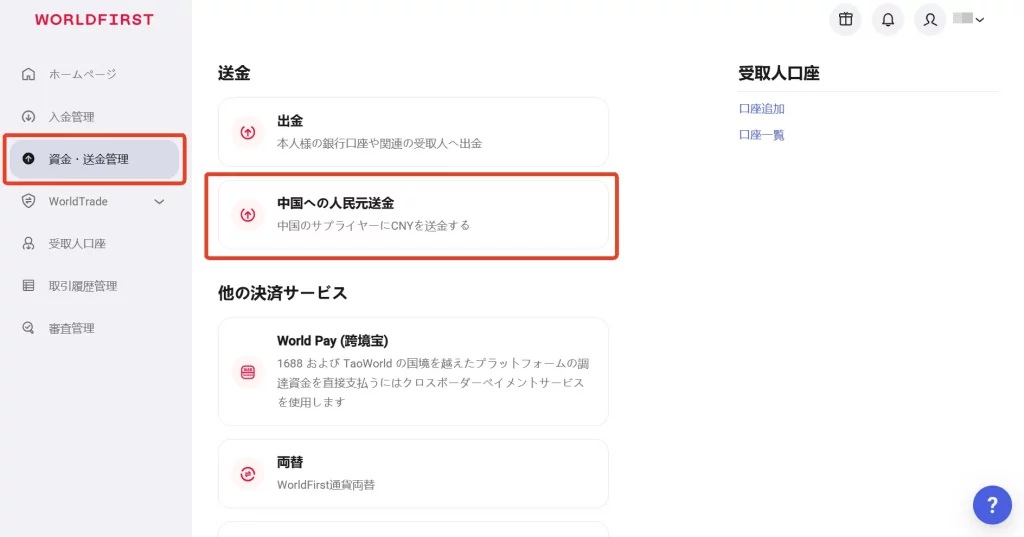
Task: Click the list icon beside 取引履歴管理
Action: (28, 285)
